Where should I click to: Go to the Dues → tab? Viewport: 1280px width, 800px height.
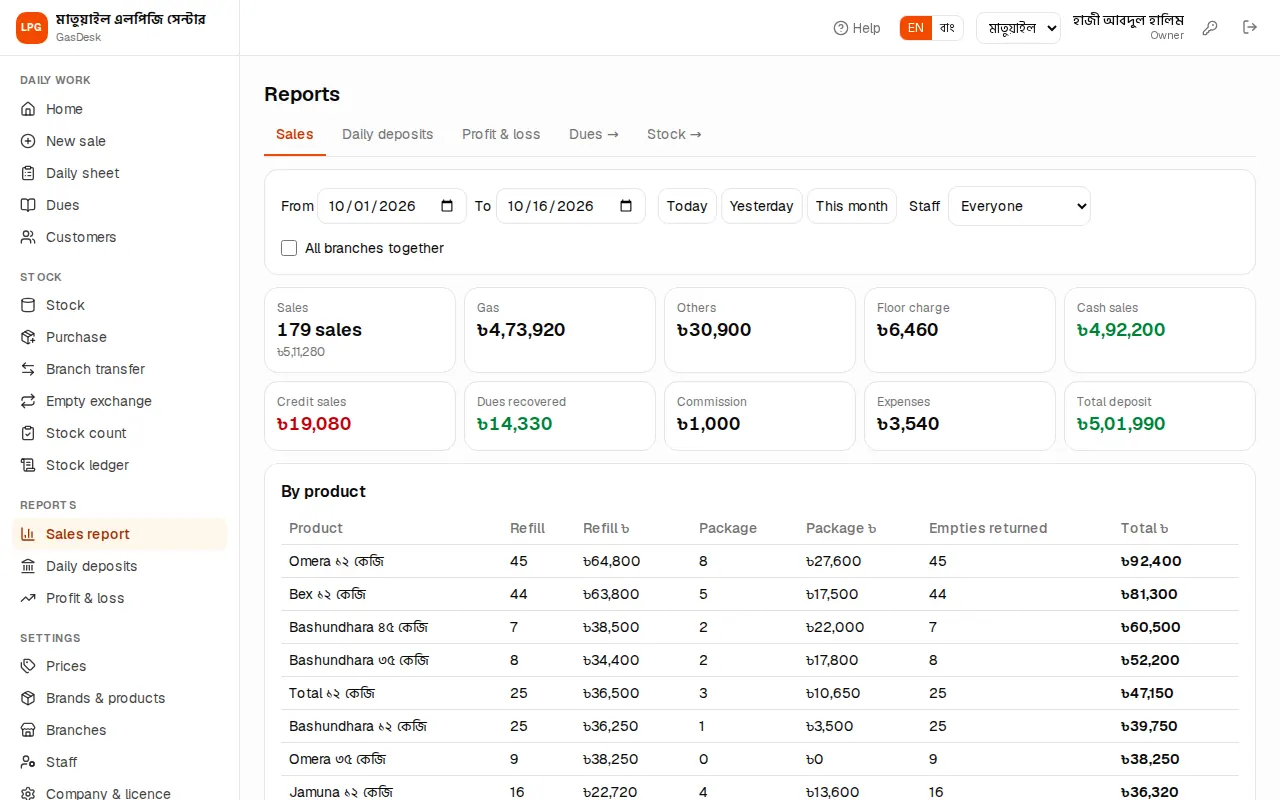click(594, 134)
